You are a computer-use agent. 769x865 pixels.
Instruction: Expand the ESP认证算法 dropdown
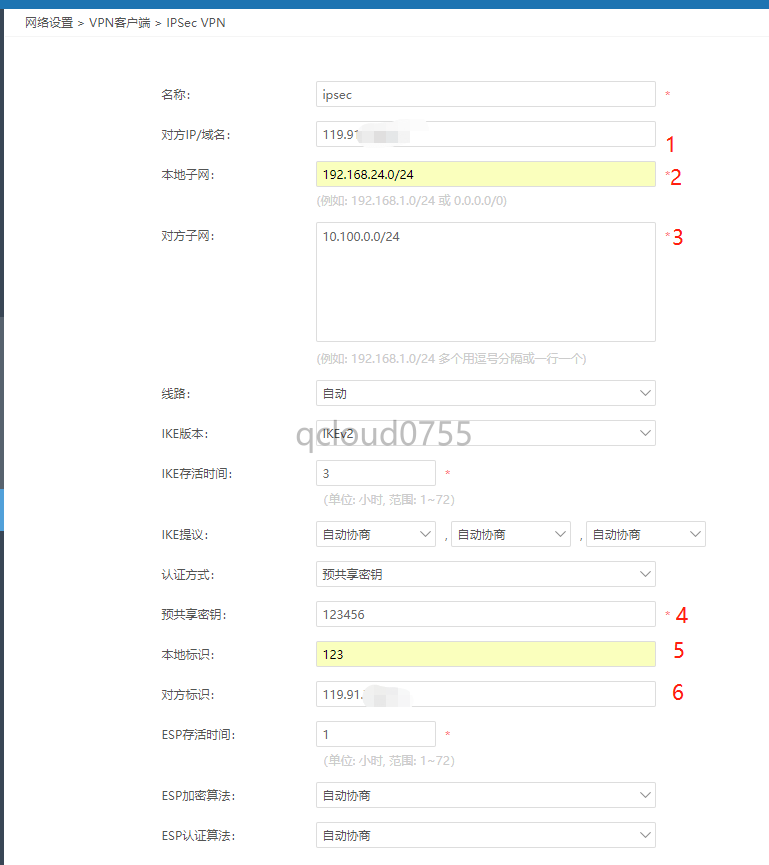(485, 834)
